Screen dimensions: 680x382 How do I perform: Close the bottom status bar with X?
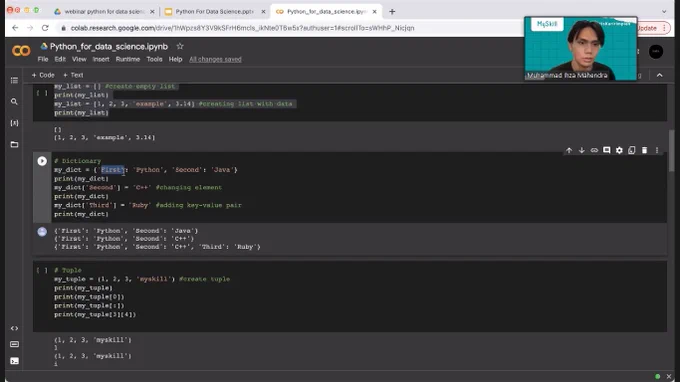point(669,376)
